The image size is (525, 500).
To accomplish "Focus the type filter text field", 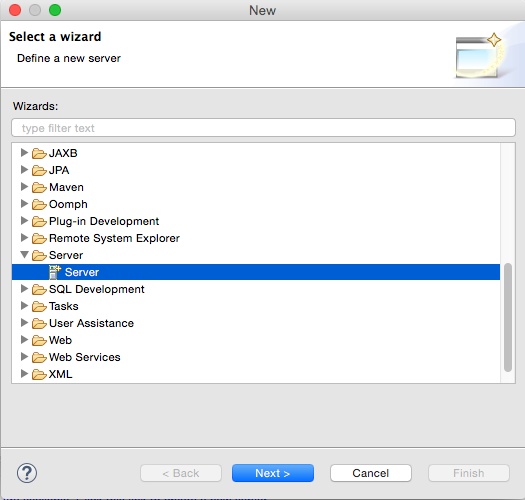I will point(263,128).
